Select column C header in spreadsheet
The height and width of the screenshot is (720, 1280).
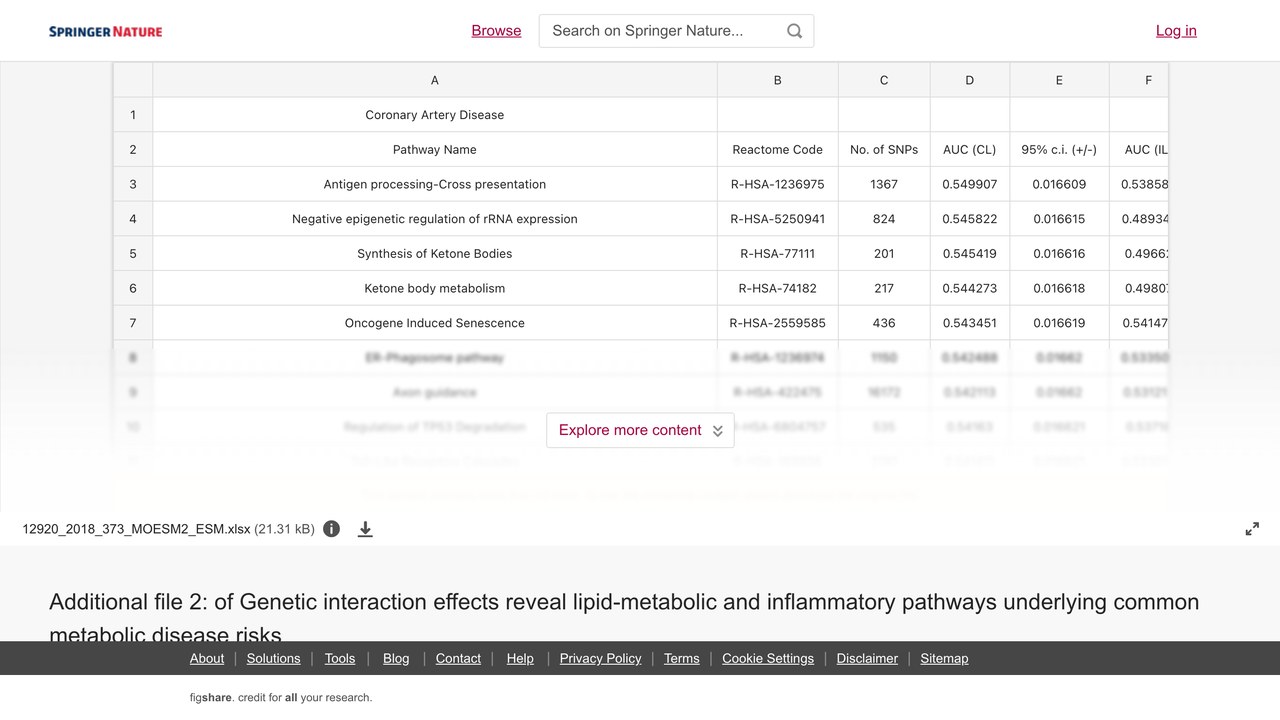coord(884,80)
